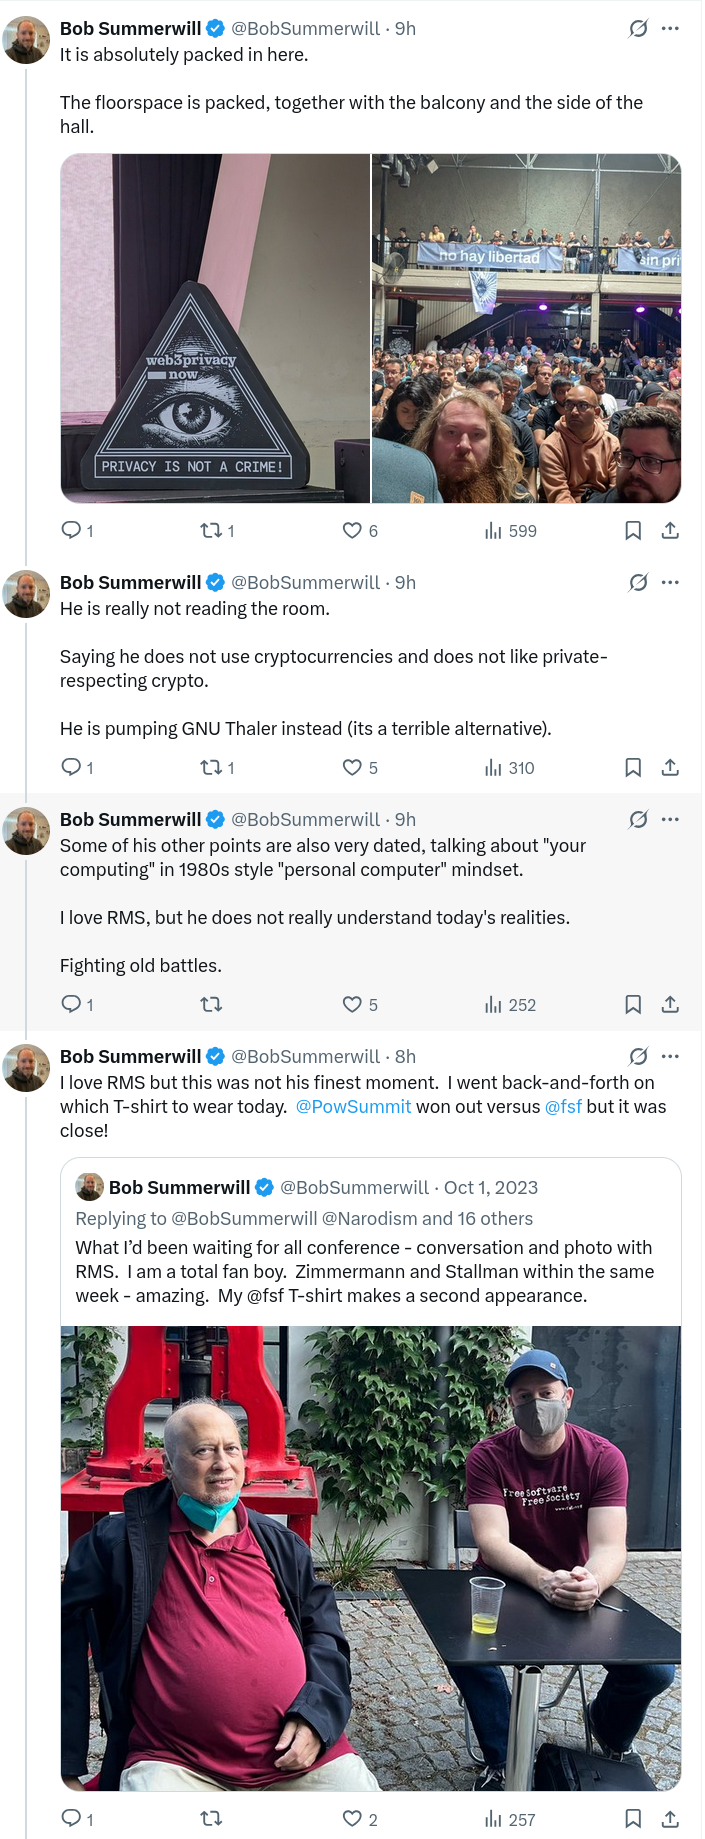Open Grok icon on first tweet
The image size is (705, 1839).
coord(638,29)
